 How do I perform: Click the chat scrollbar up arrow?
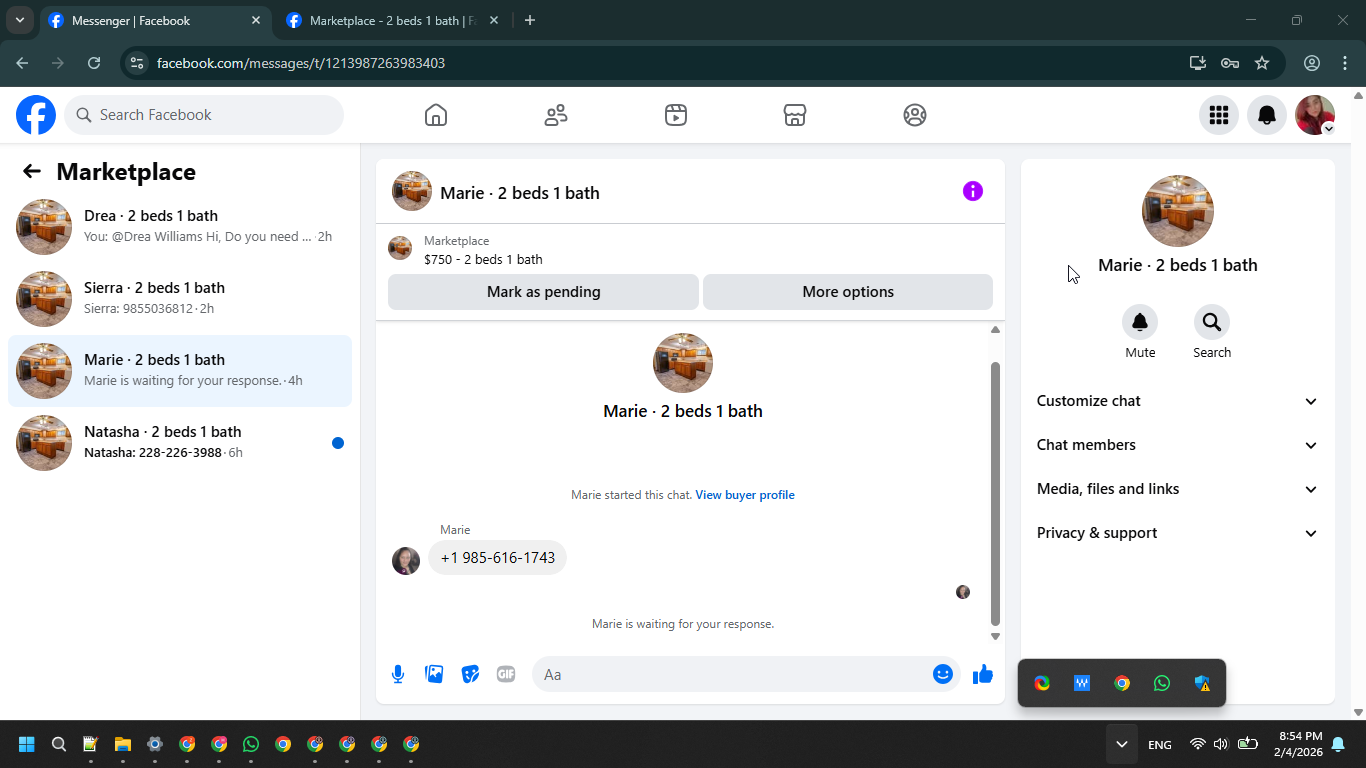995,330
